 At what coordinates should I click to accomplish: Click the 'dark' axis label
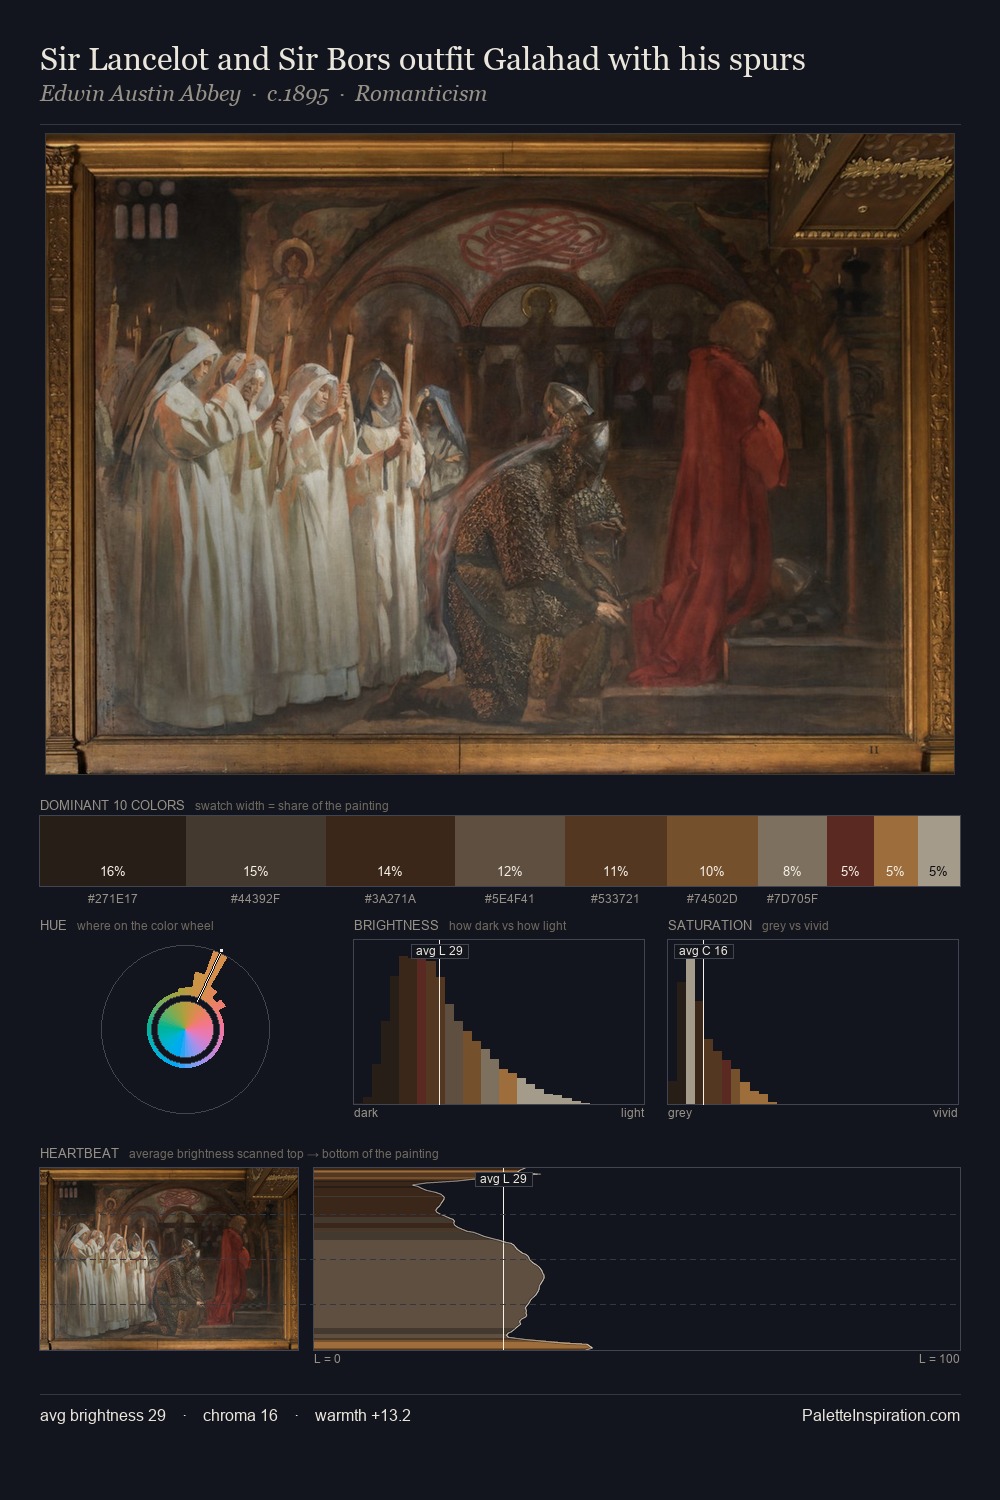[366, 1112]
